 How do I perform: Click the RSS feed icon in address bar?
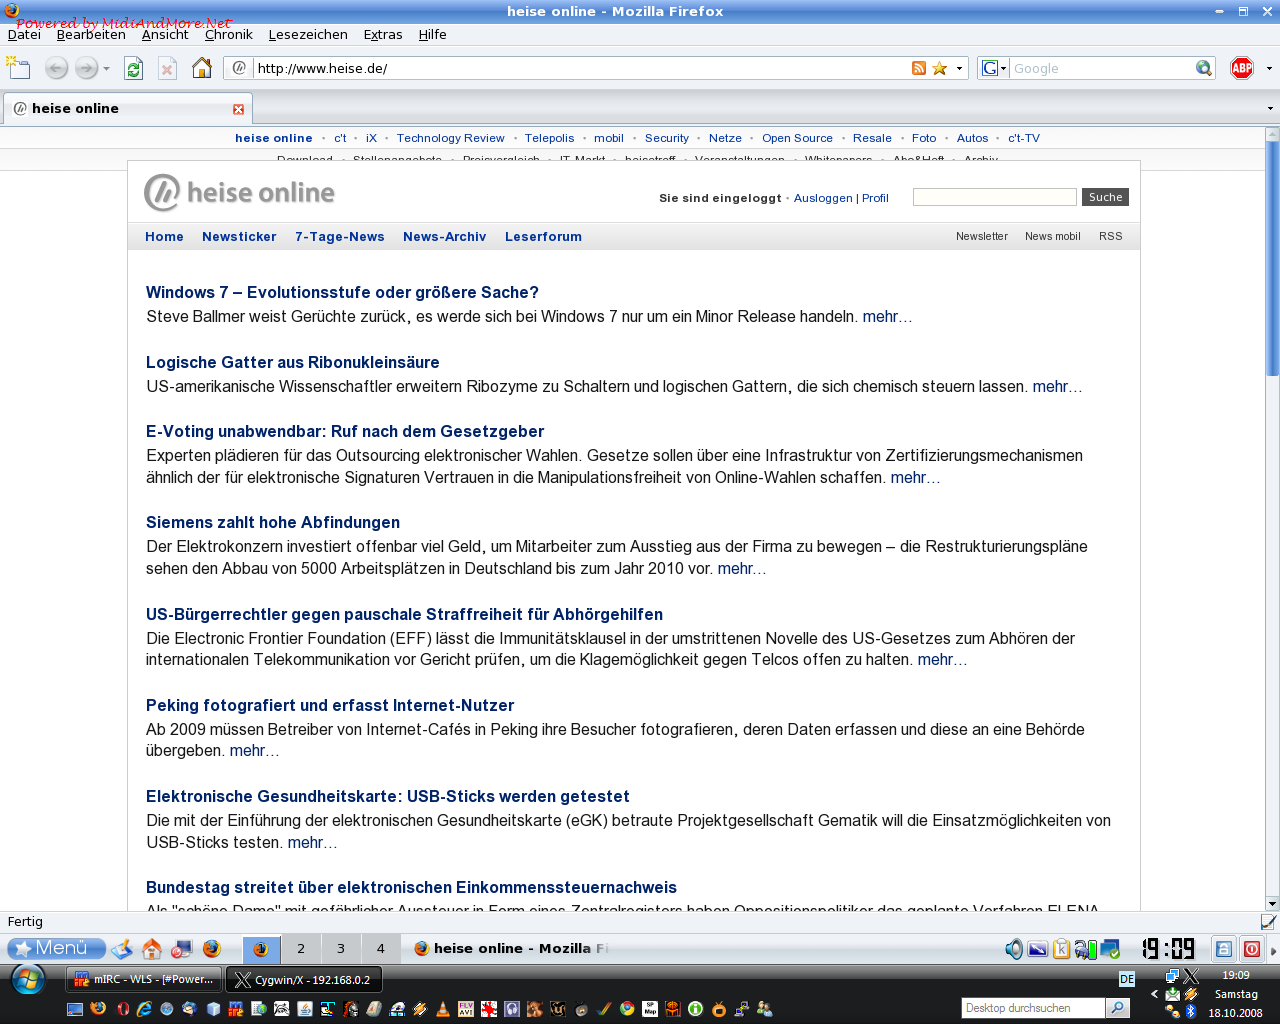tap(918, 68)
